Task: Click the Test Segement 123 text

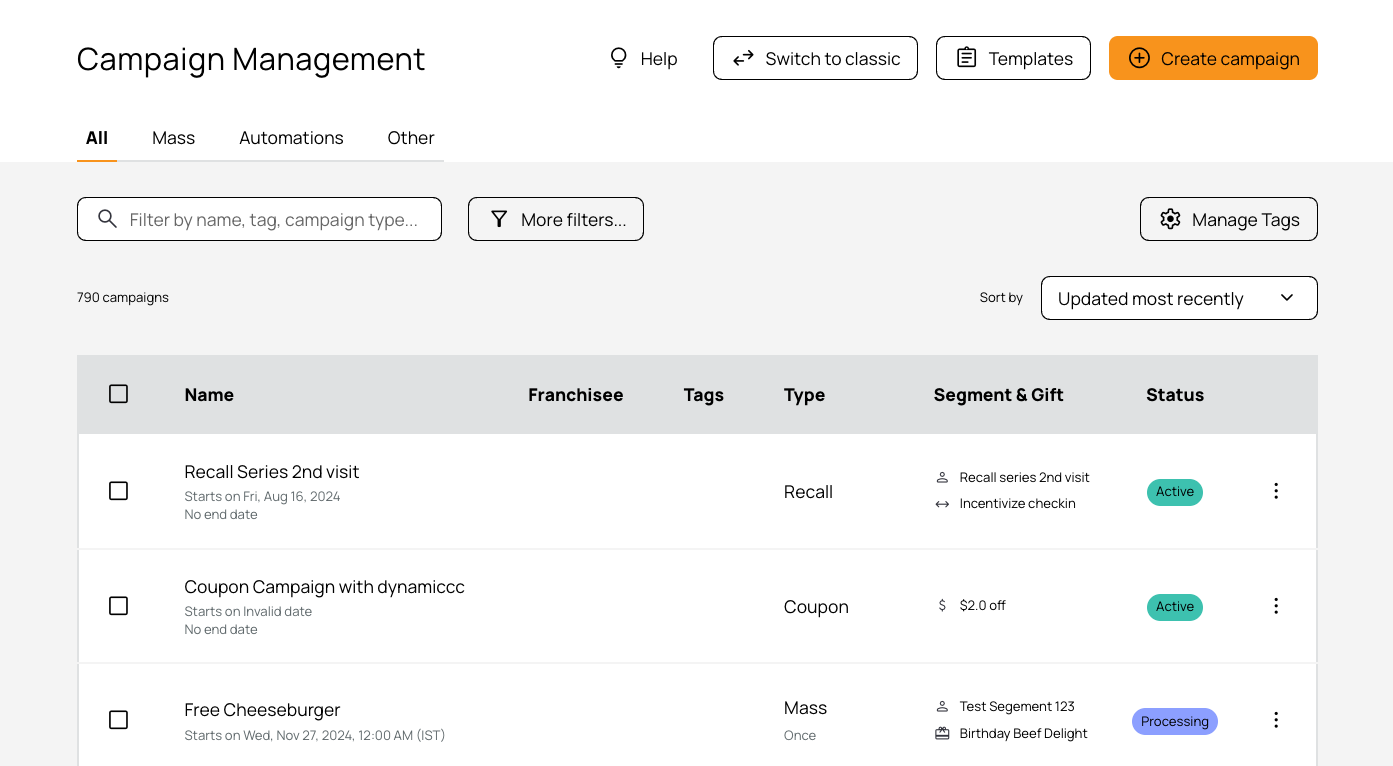Action: (x=1017, y=706)
